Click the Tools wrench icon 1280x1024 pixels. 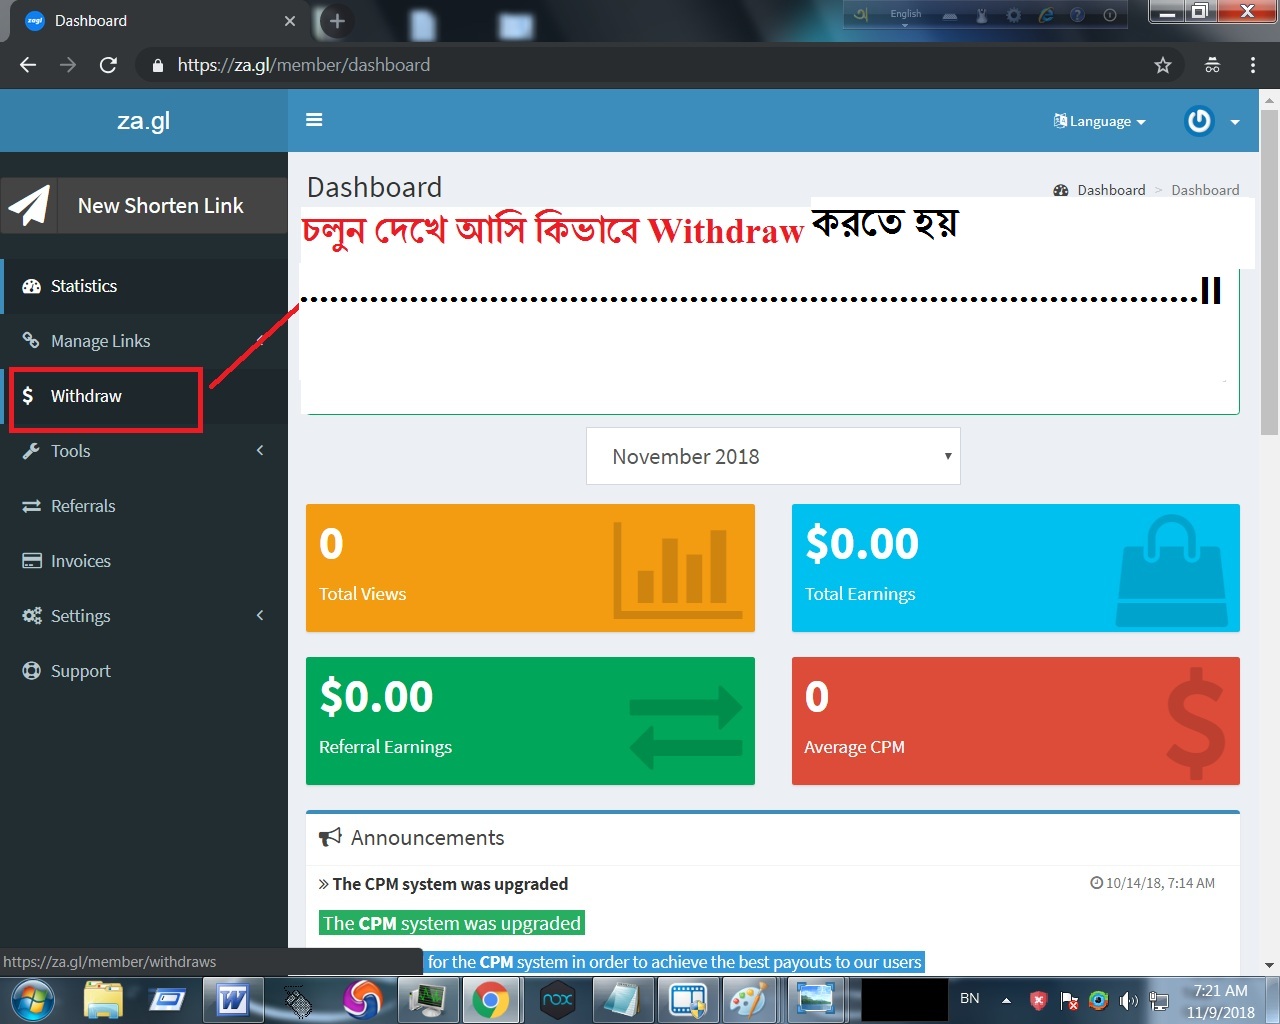[31, 451]
